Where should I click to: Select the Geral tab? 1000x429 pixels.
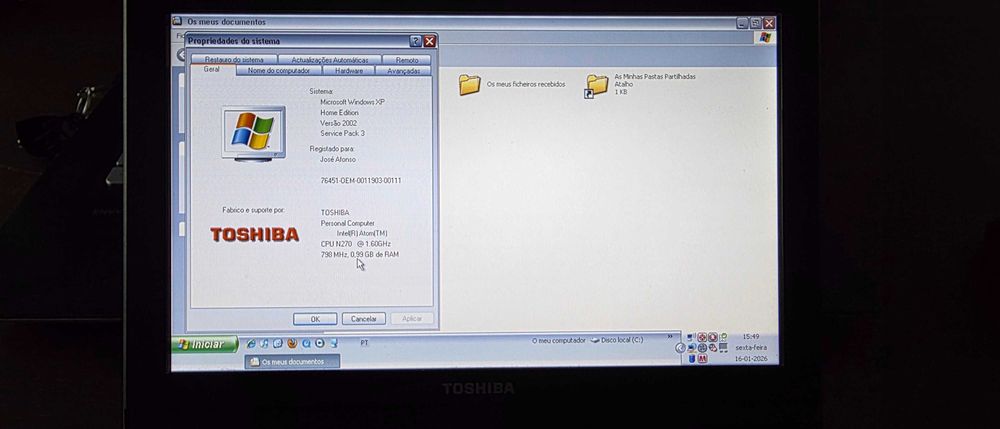click(x=212, y=69)
